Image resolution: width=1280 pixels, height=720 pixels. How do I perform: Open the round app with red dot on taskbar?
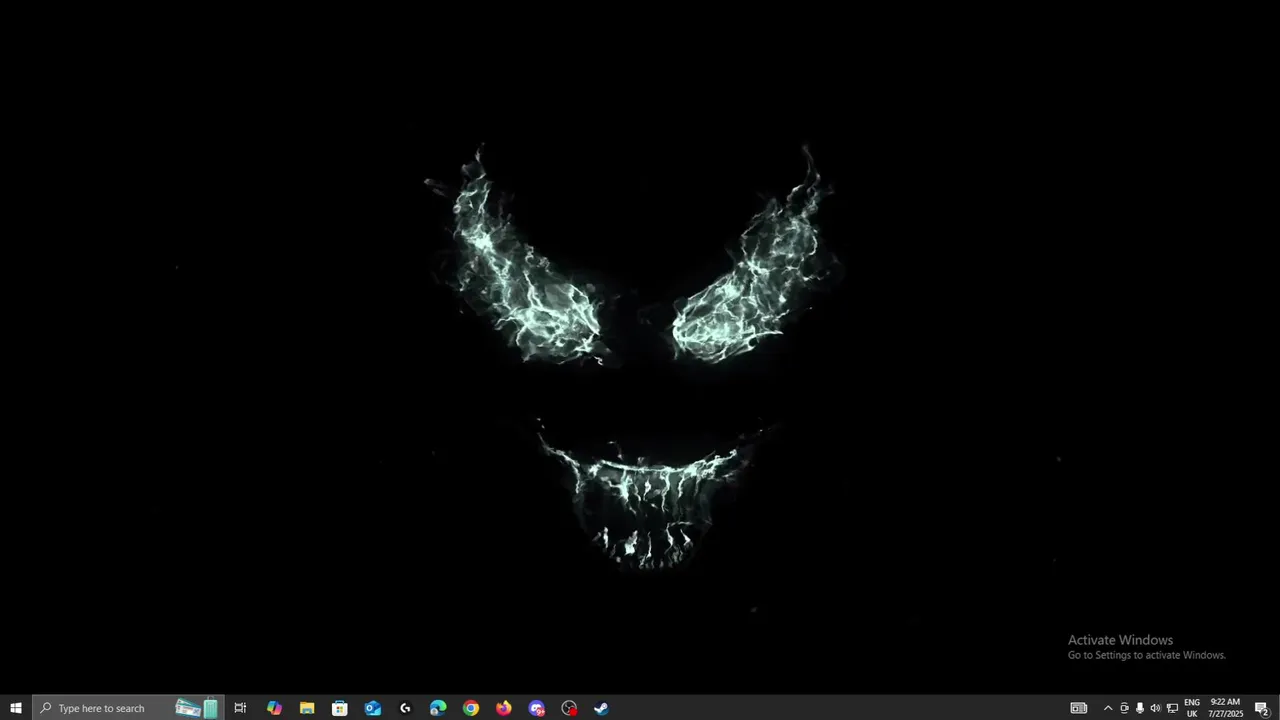pos(569,708)
